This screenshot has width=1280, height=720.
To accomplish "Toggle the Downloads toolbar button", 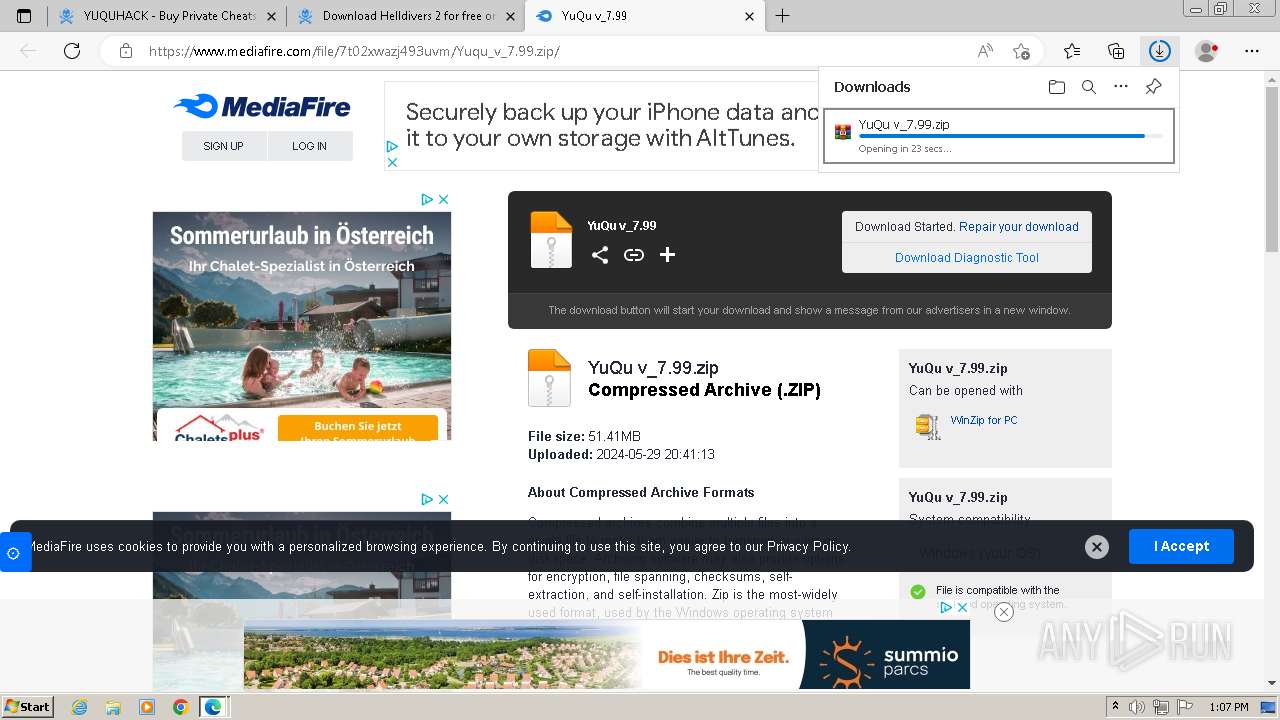I will click(1160, 51).
